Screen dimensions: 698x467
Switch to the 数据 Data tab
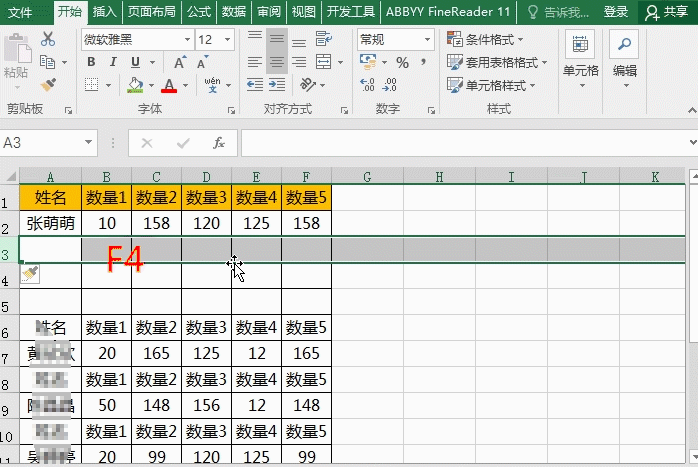coord(234,12)
